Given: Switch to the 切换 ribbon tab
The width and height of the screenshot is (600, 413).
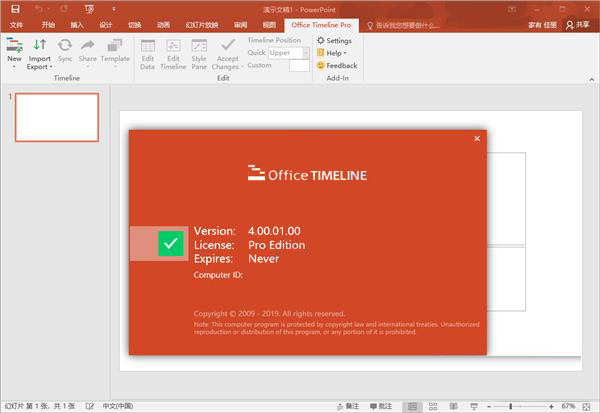Looking at the screenshot, I should 134,25.
